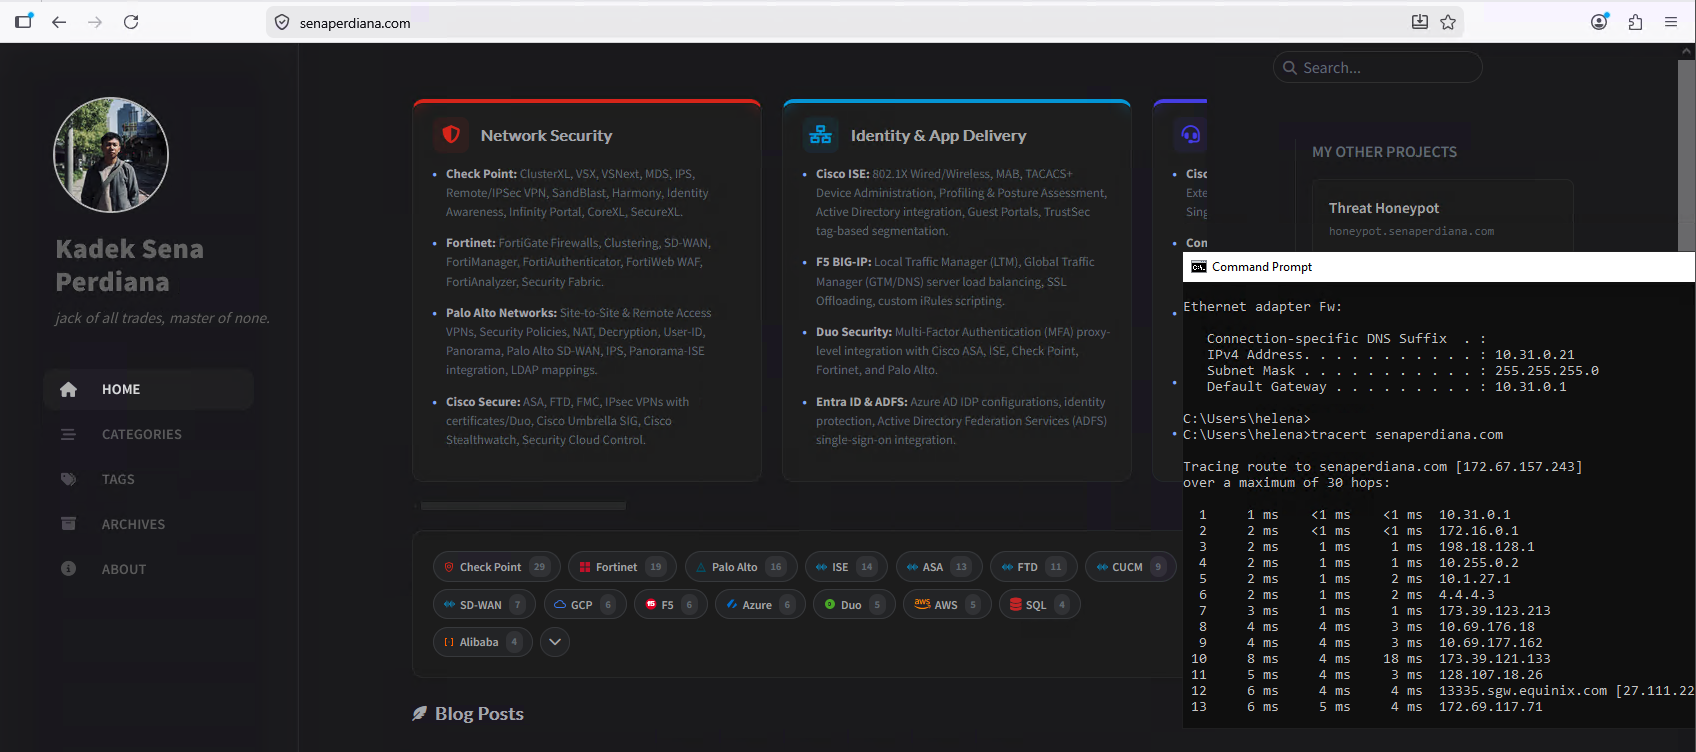
Task: Select the Fortinet tag chip
Action: [622, 567]
